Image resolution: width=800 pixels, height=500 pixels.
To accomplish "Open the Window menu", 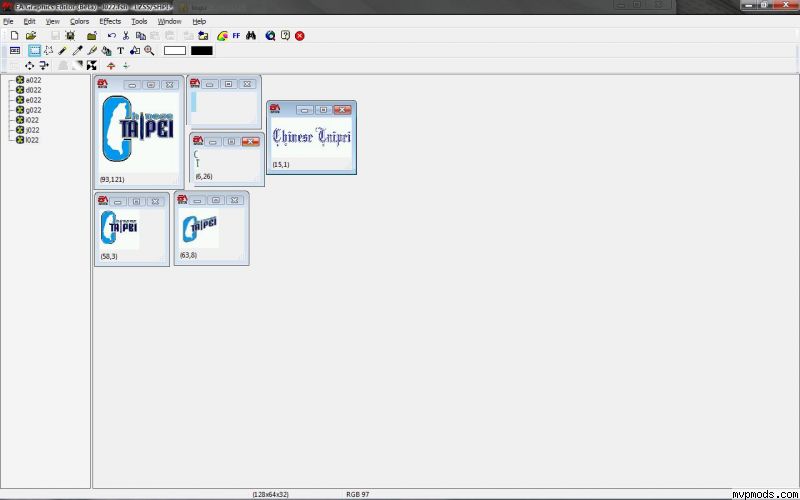I will point(169,21).
